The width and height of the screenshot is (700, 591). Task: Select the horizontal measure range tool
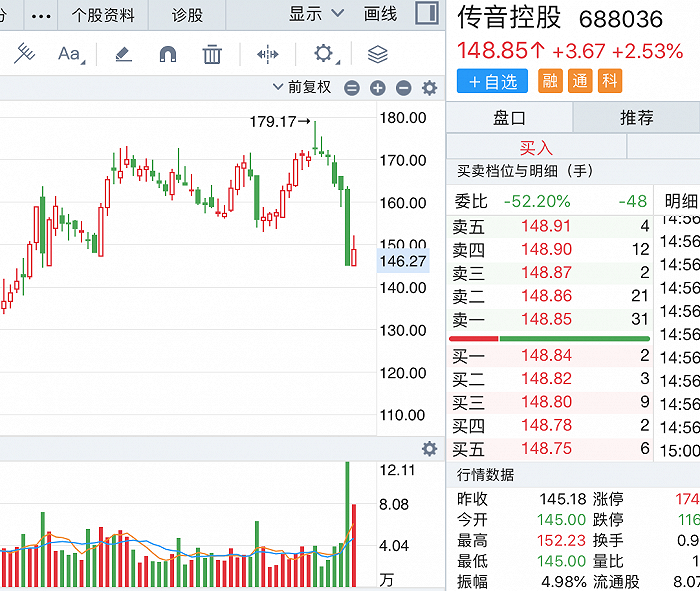[267, 54]
